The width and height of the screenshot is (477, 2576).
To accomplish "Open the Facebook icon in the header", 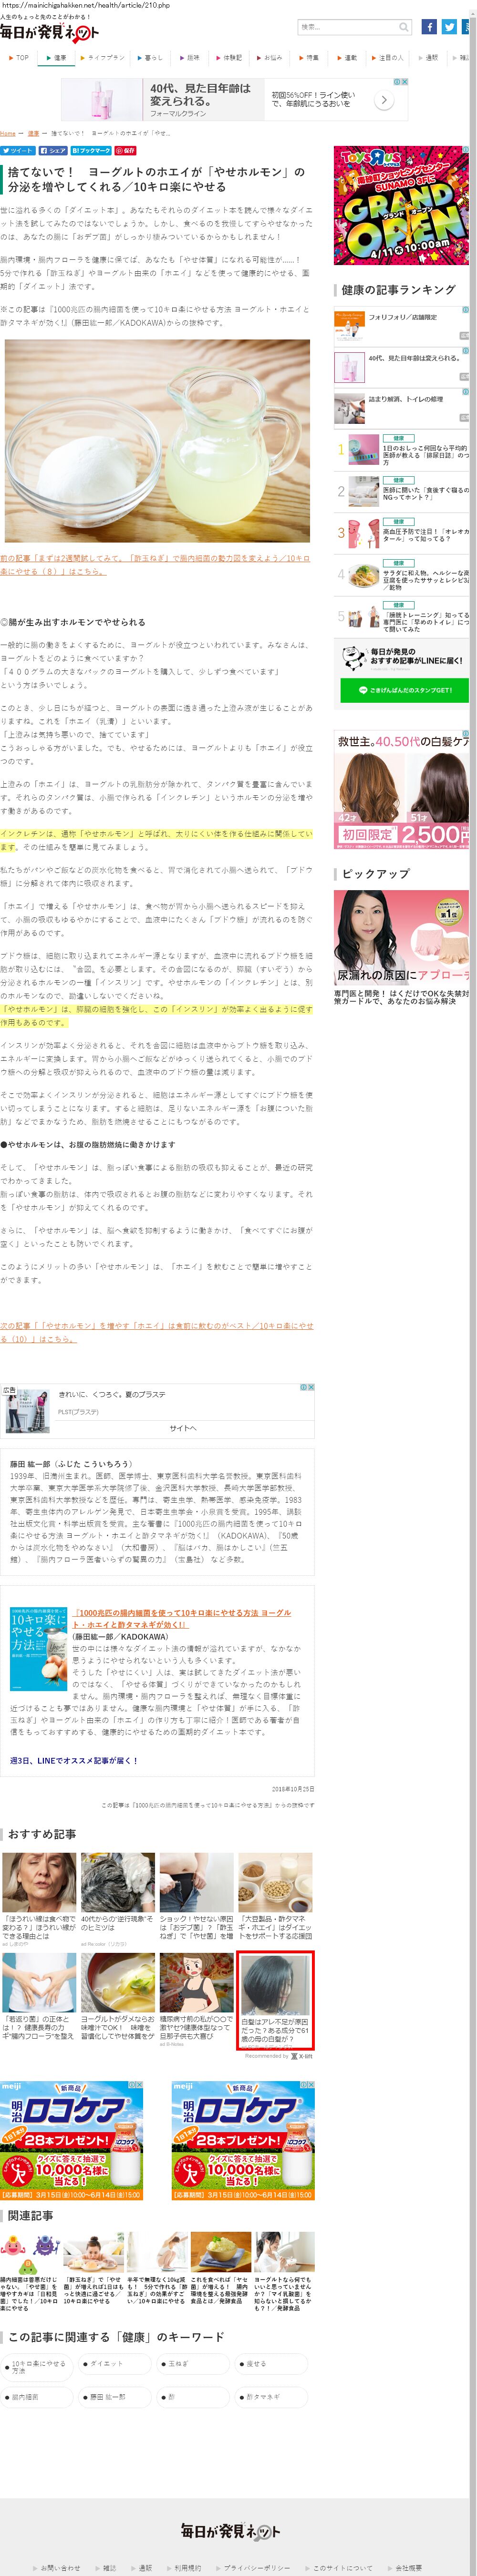I will [428, 27].
